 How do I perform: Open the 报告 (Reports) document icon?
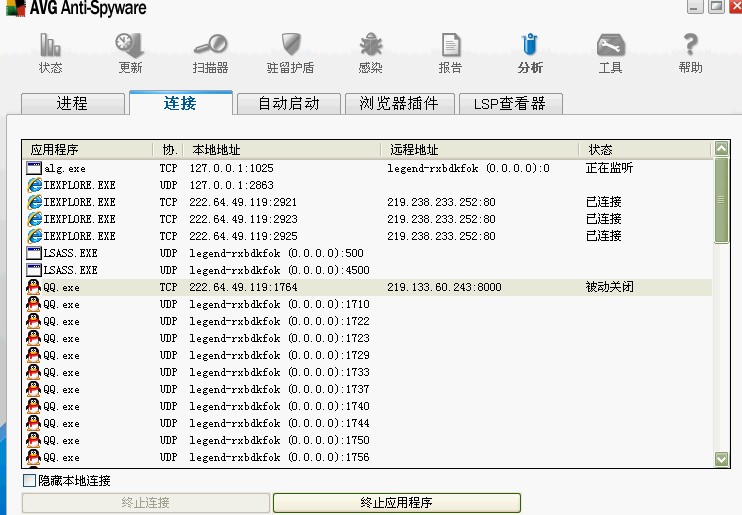pos(450,45)
